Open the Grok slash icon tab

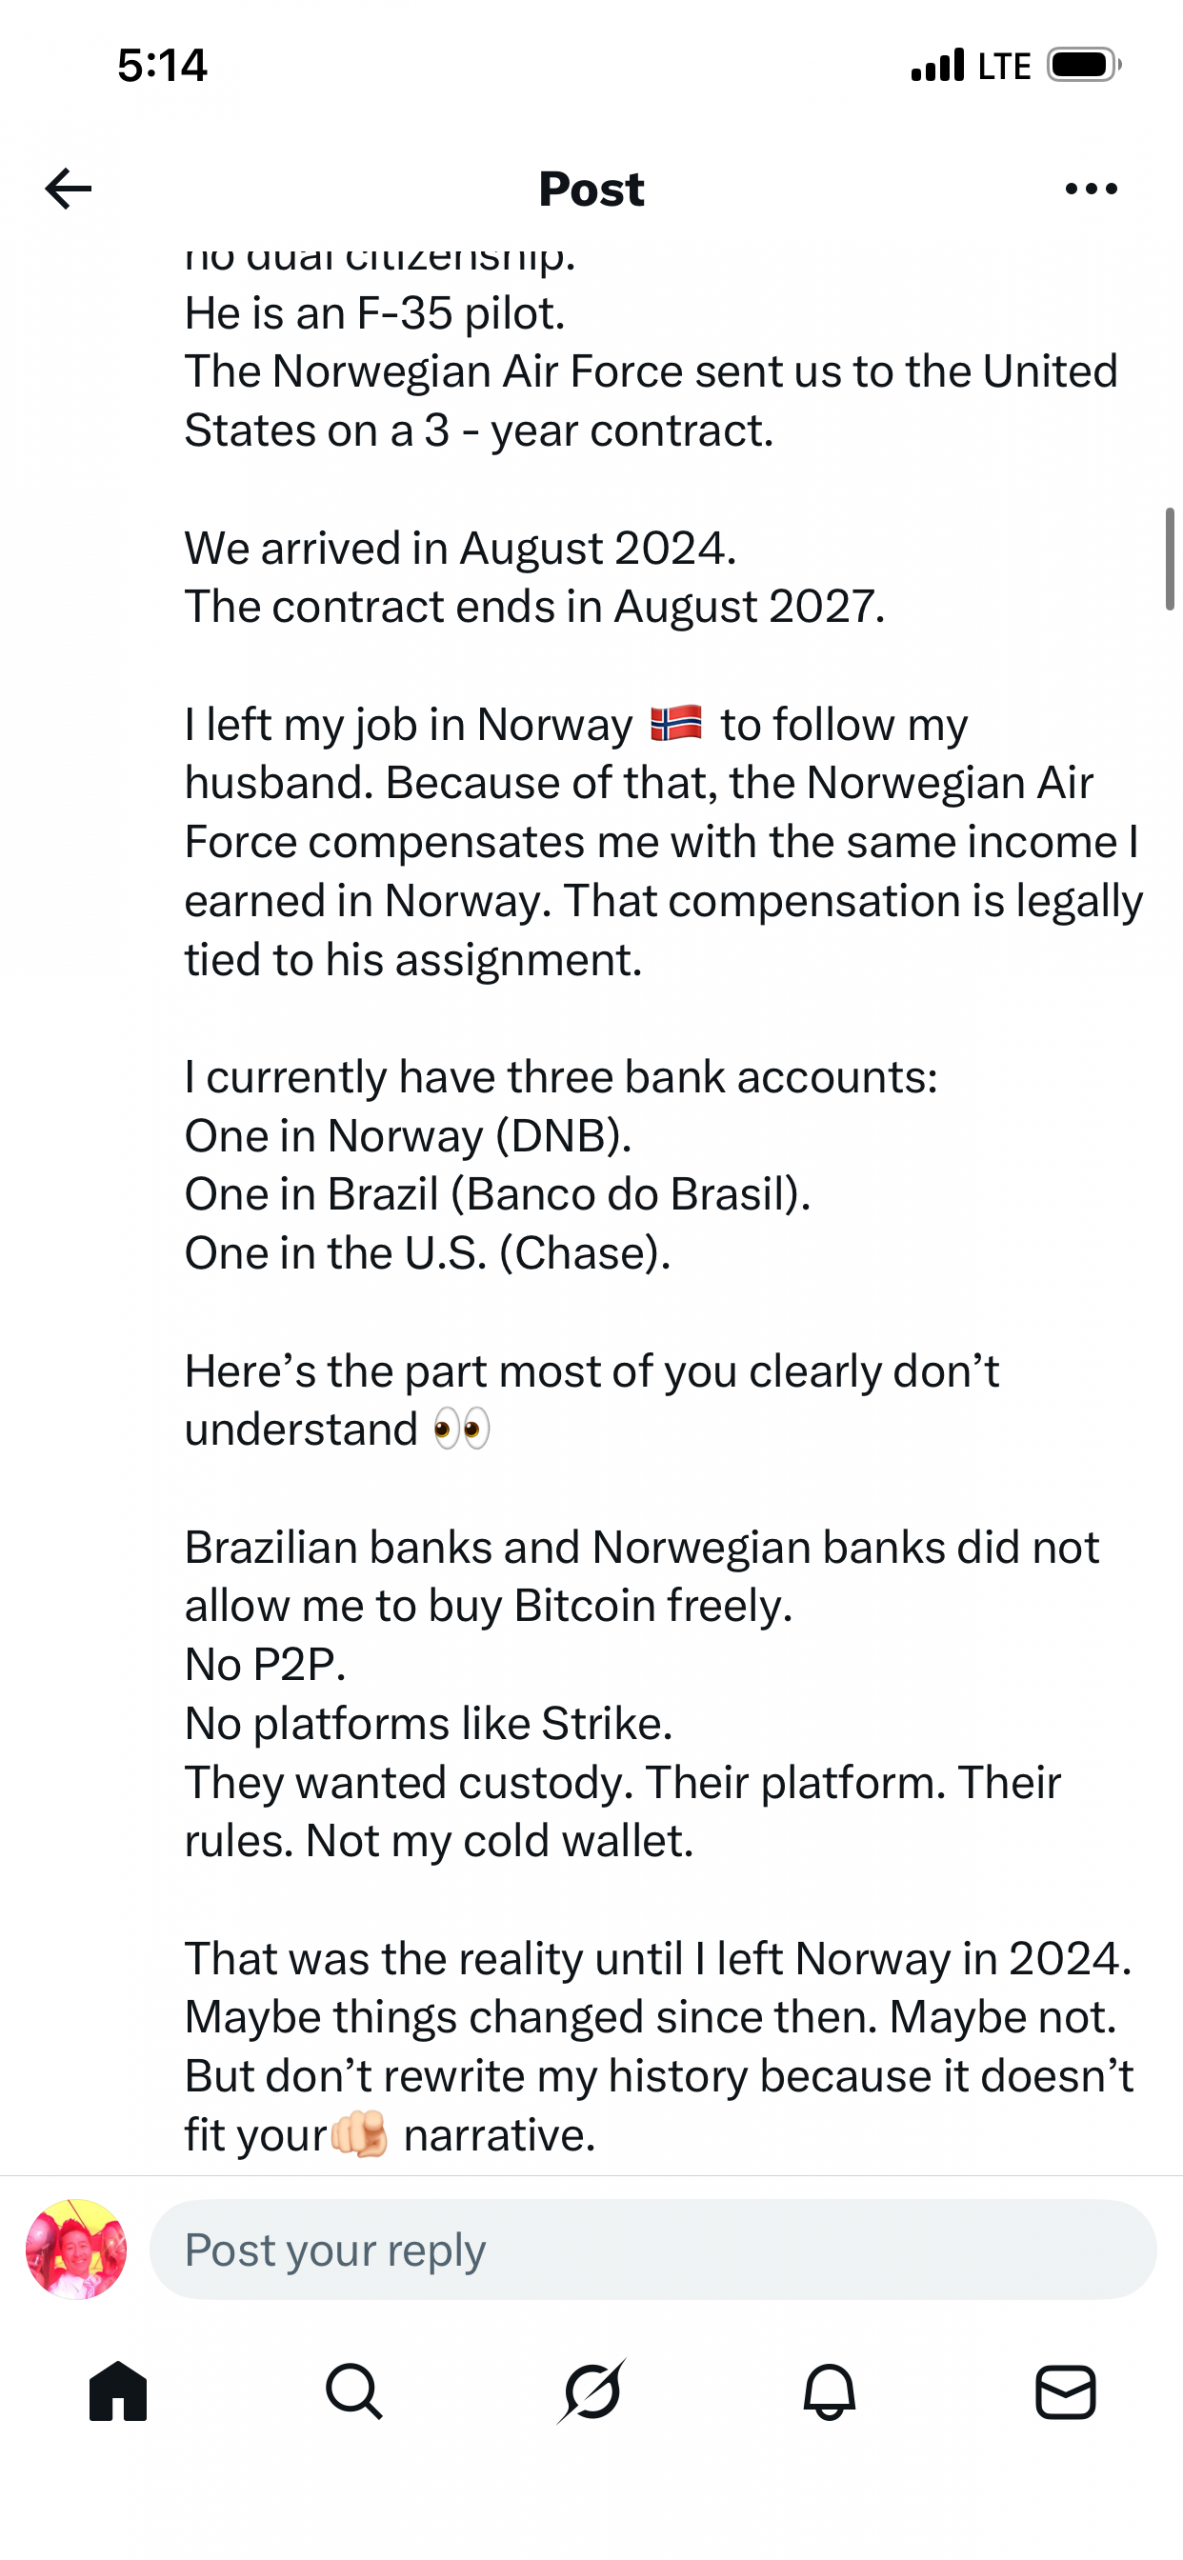tap(592, 2393)
